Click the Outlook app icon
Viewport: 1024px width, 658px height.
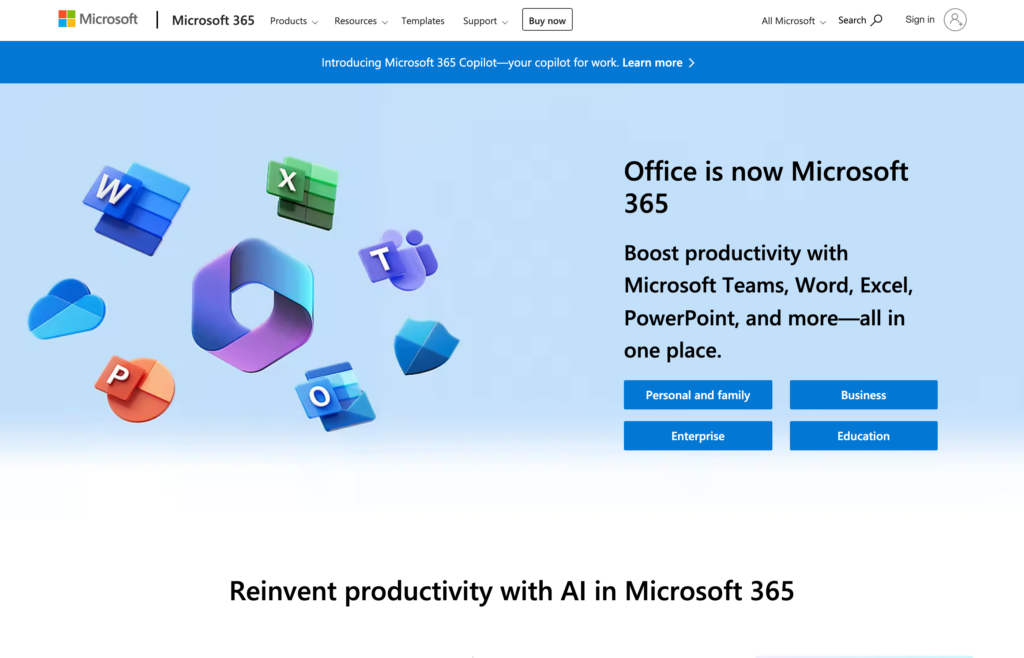coord(335,396)
